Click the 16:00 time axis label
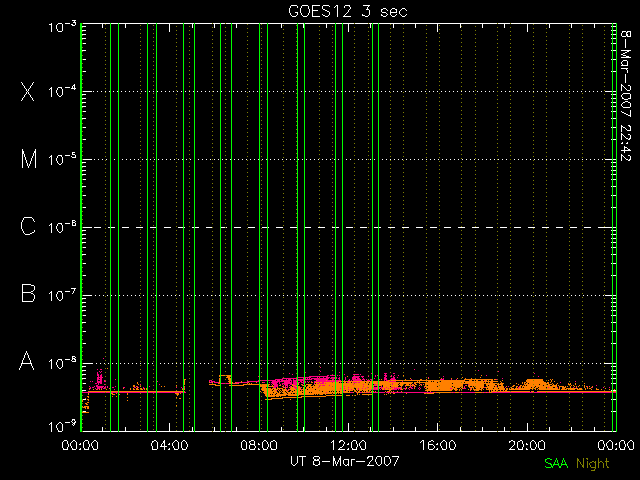This screenshot has width=640, height=480. click(438, 445)
